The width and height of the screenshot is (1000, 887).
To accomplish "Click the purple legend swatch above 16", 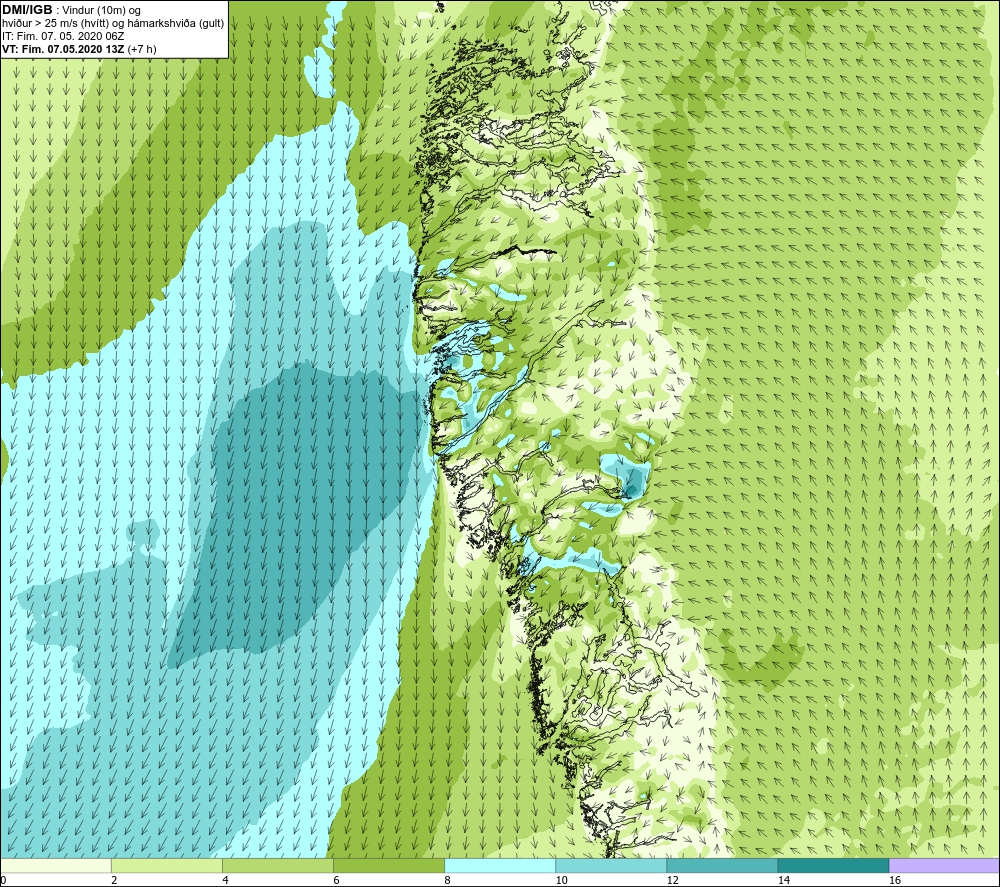I will click(x=944, y=866).
